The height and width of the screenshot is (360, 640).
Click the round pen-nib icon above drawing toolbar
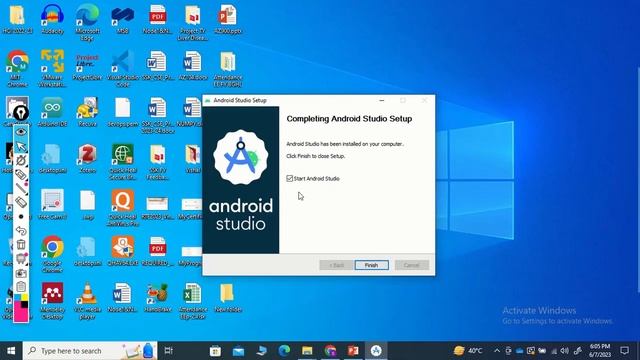click(x=21, y=112)
